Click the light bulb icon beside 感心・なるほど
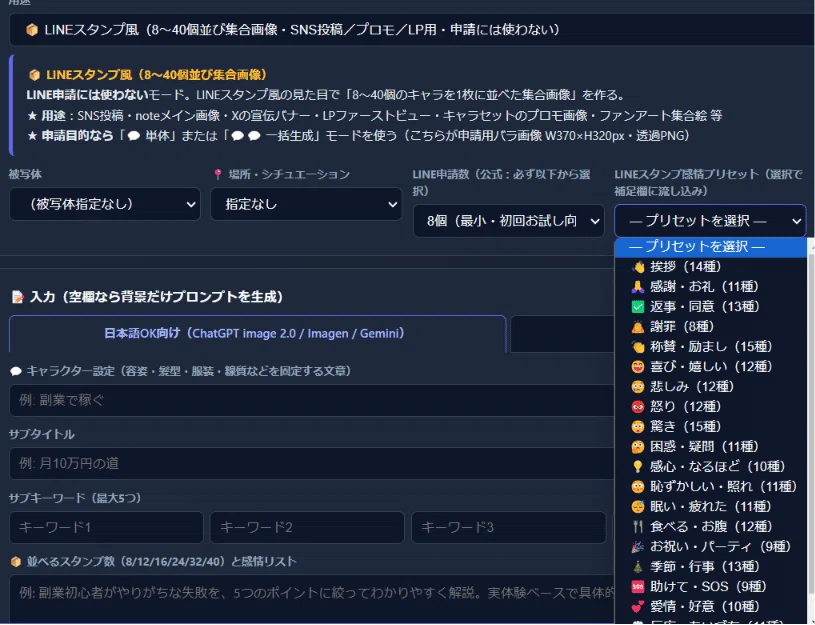815x625 pixels. pyautogui.click(x=638, y=467)
